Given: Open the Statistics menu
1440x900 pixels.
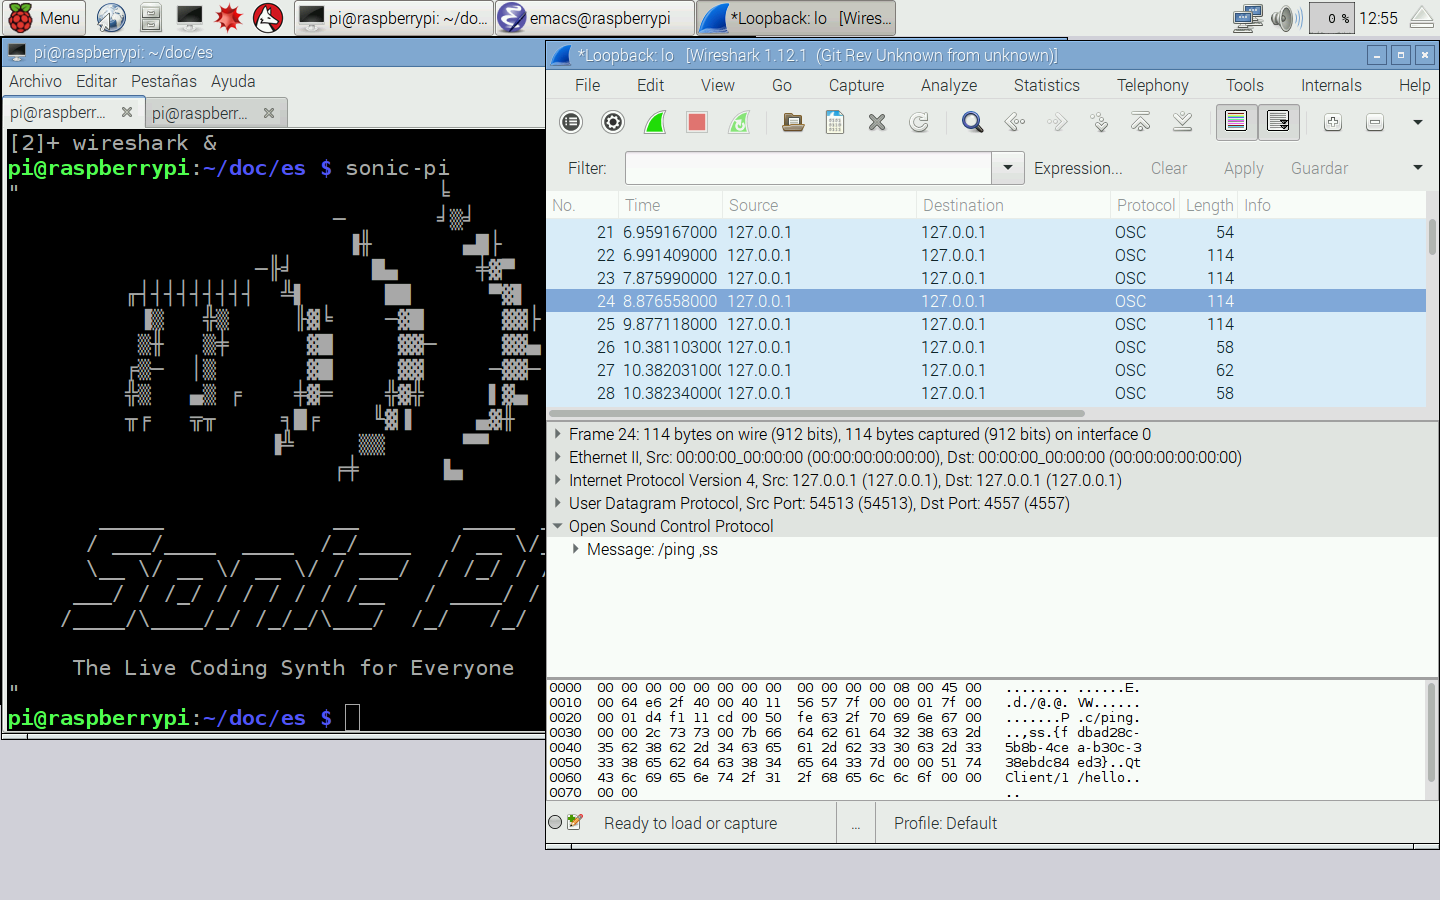Looking at the screenshot, I should [1046, 85].
